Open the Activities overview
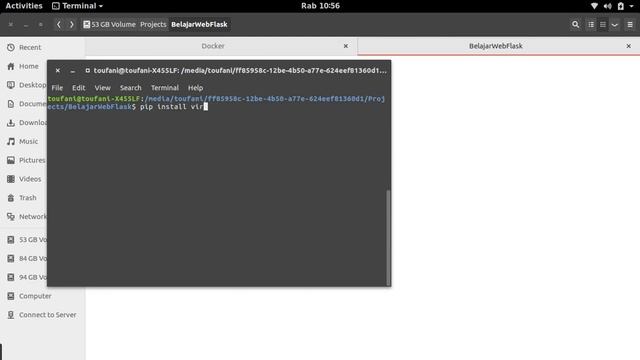The height and width of the screenshot is (360, 640). point(24,6)
